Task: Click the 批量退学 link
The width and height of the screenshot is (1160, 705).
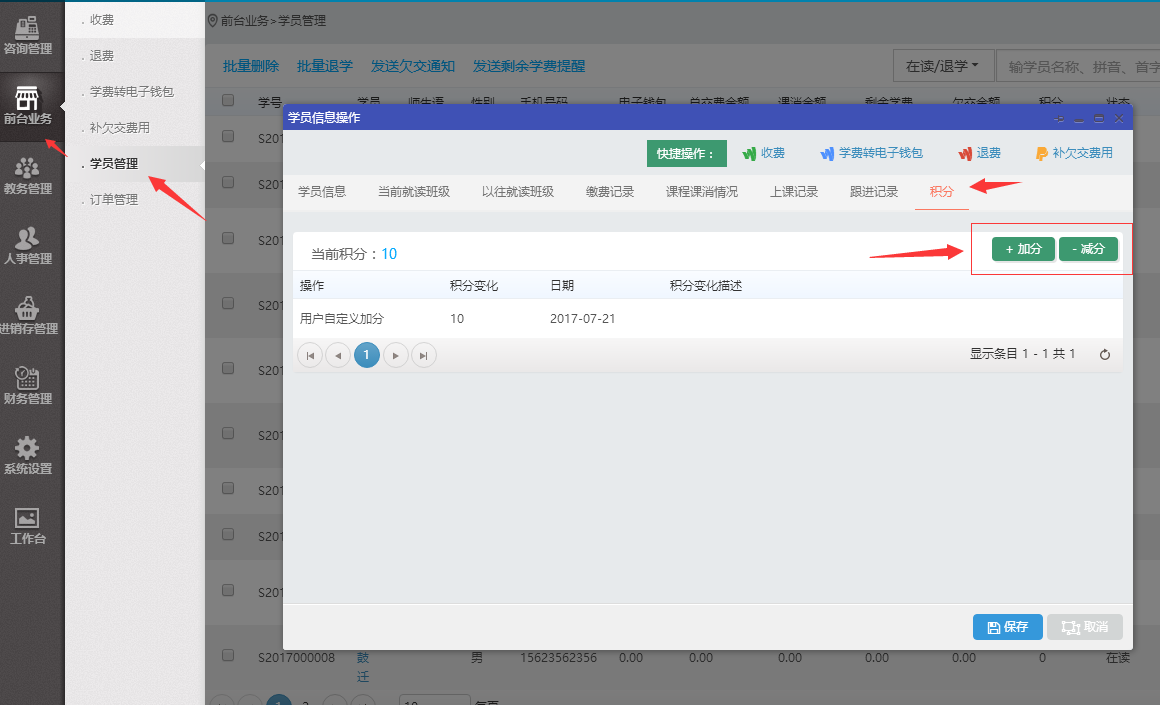Action: click(325, 66)
